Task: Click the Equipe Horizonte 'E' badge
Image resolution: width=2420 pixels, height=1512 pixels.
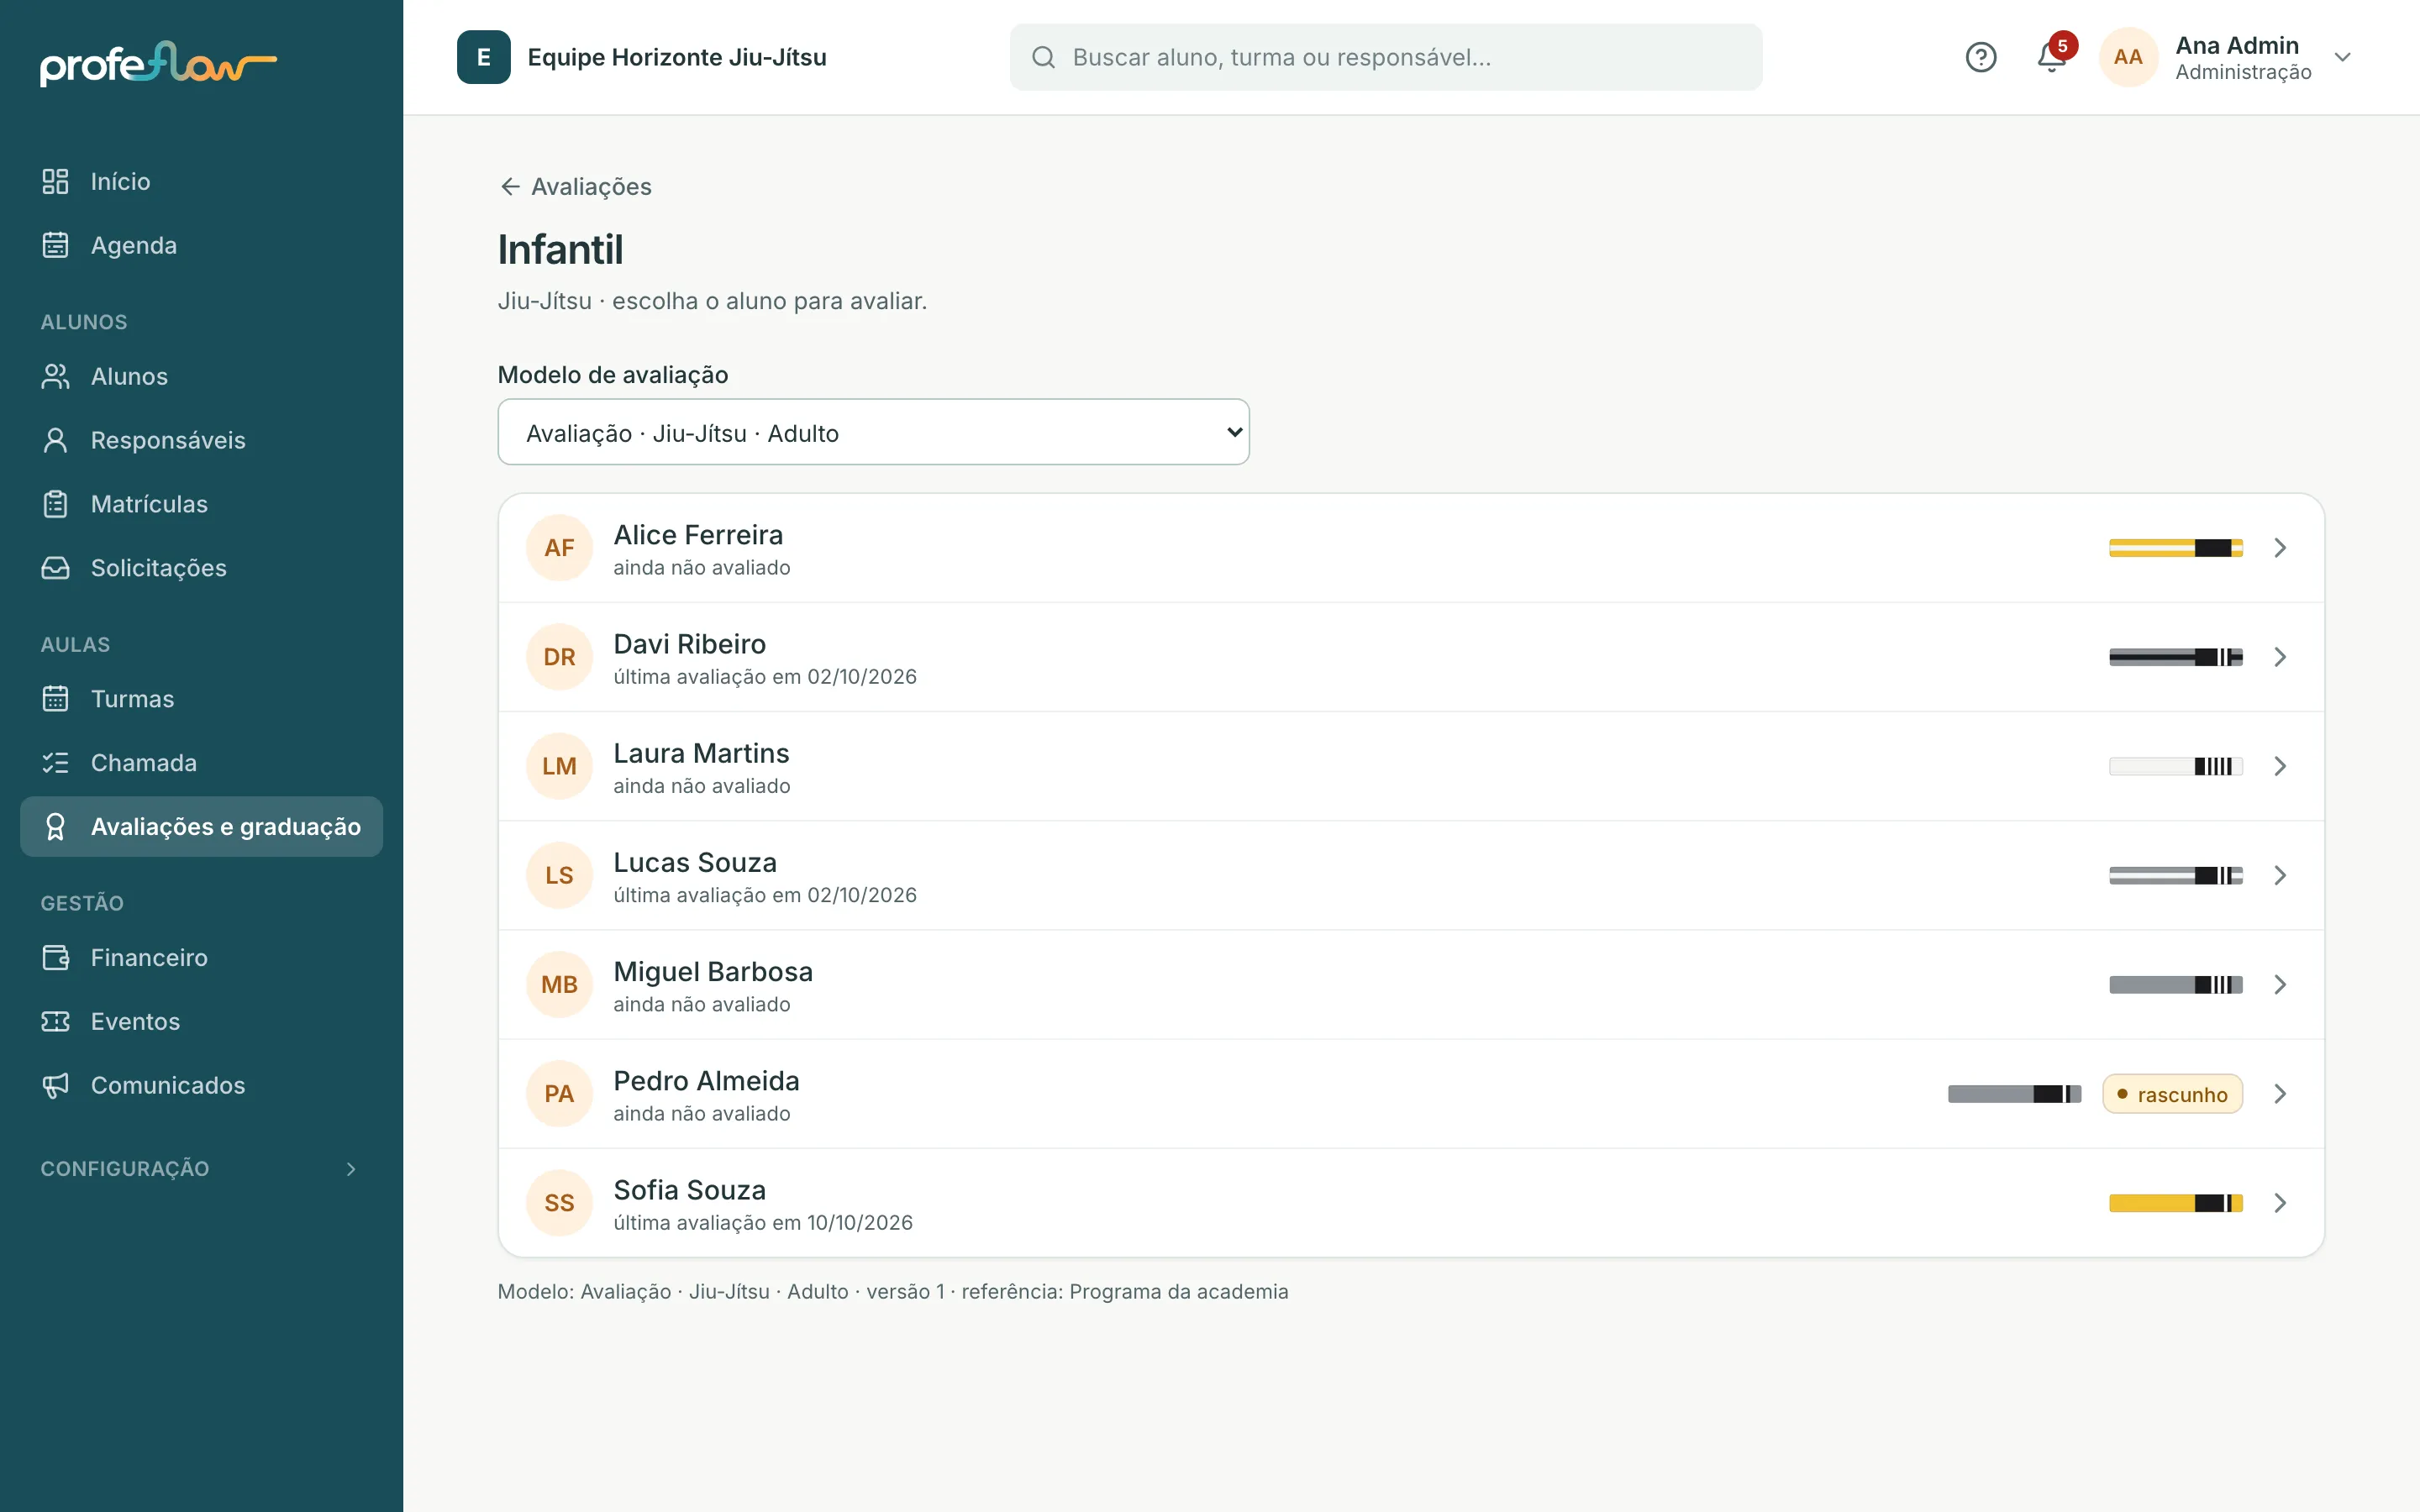Action: pos(484,57)
